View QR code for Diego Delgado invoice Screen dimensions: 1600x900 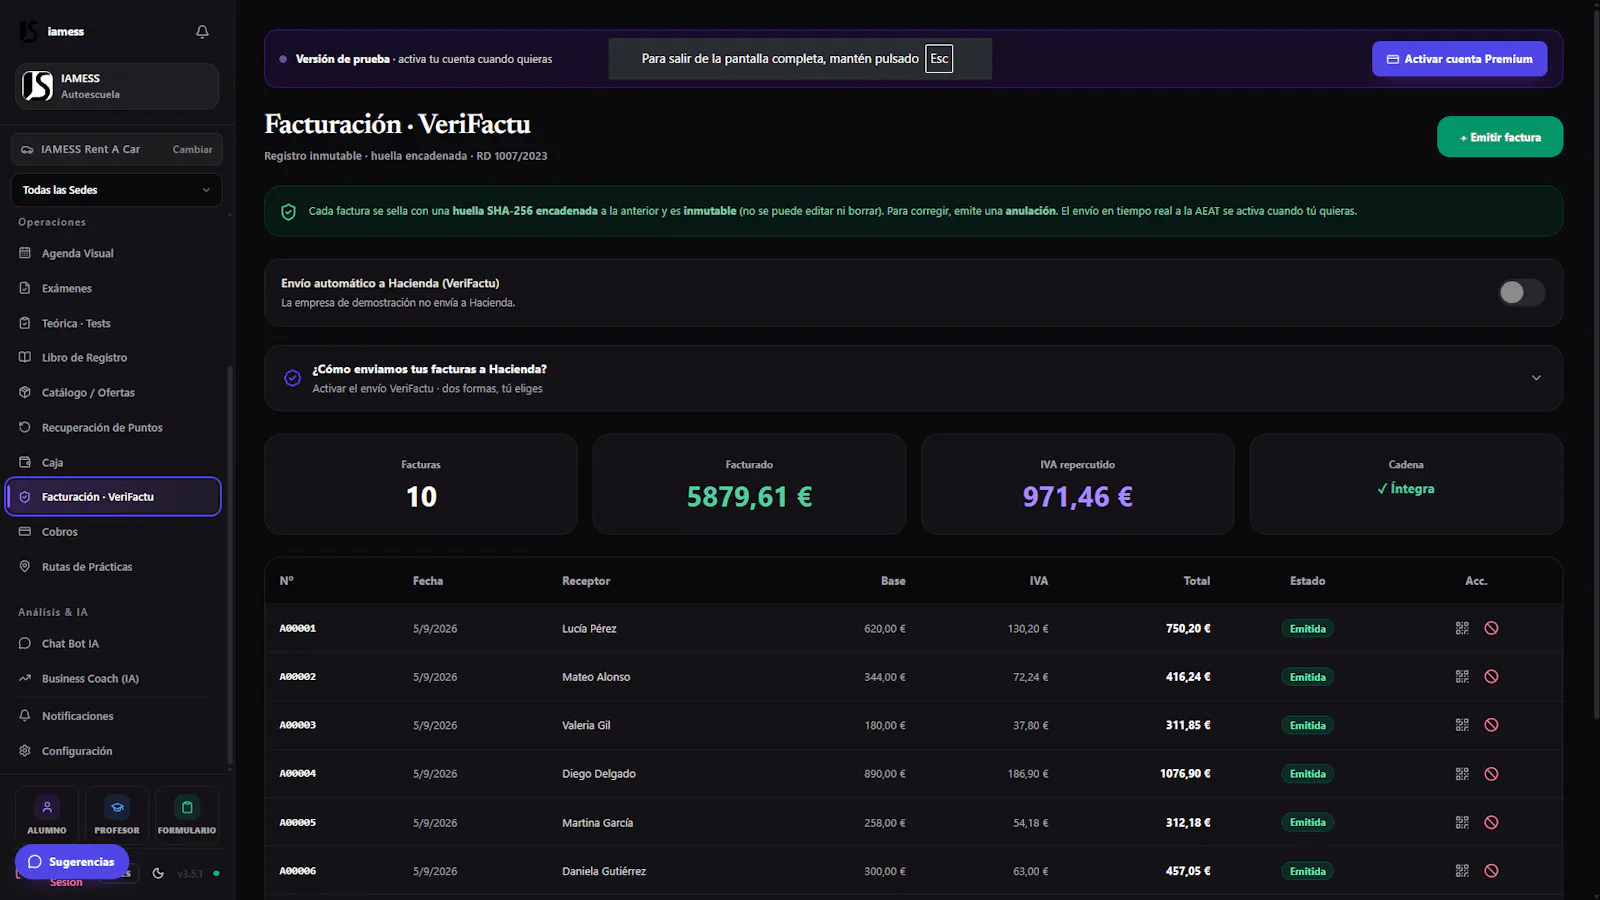tap(1462, 774)
